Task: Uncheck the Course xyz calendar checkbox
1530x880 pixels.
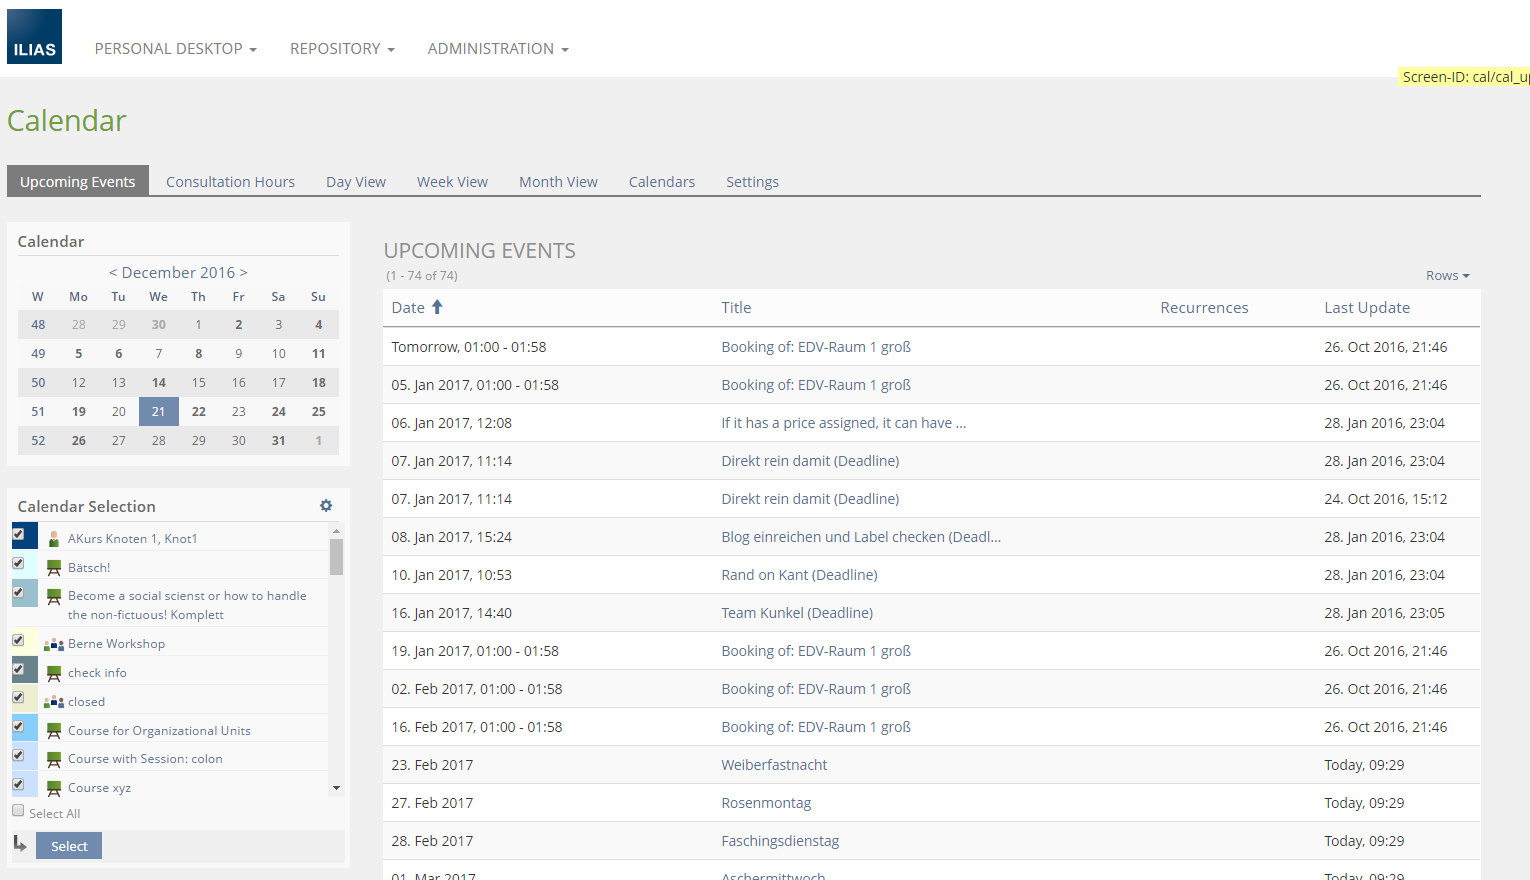Action: pyautogui.click(x=18, y=784)
